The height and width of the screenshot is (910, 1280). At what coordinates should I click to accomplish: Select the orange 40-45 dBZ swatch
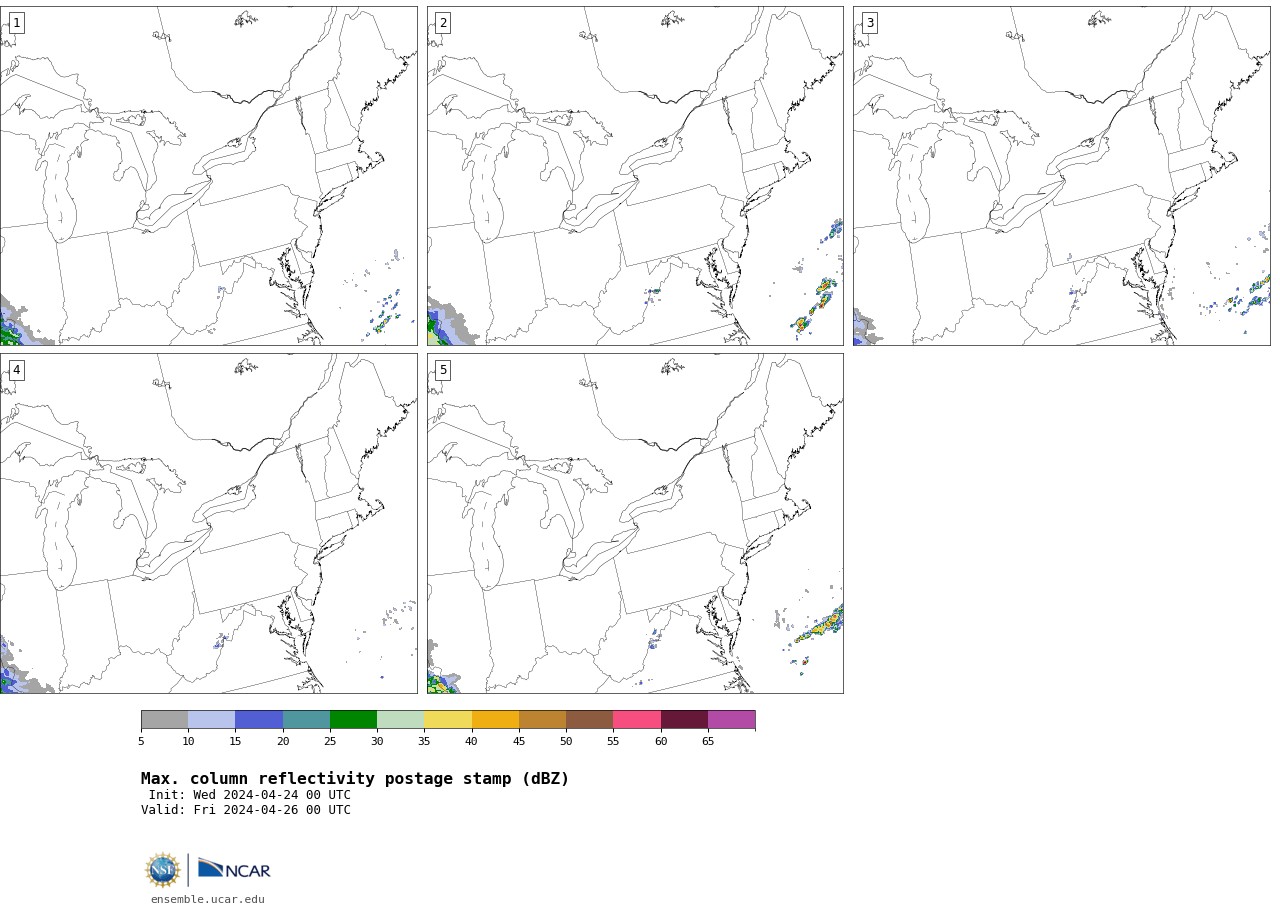click(x=495, y=720)
